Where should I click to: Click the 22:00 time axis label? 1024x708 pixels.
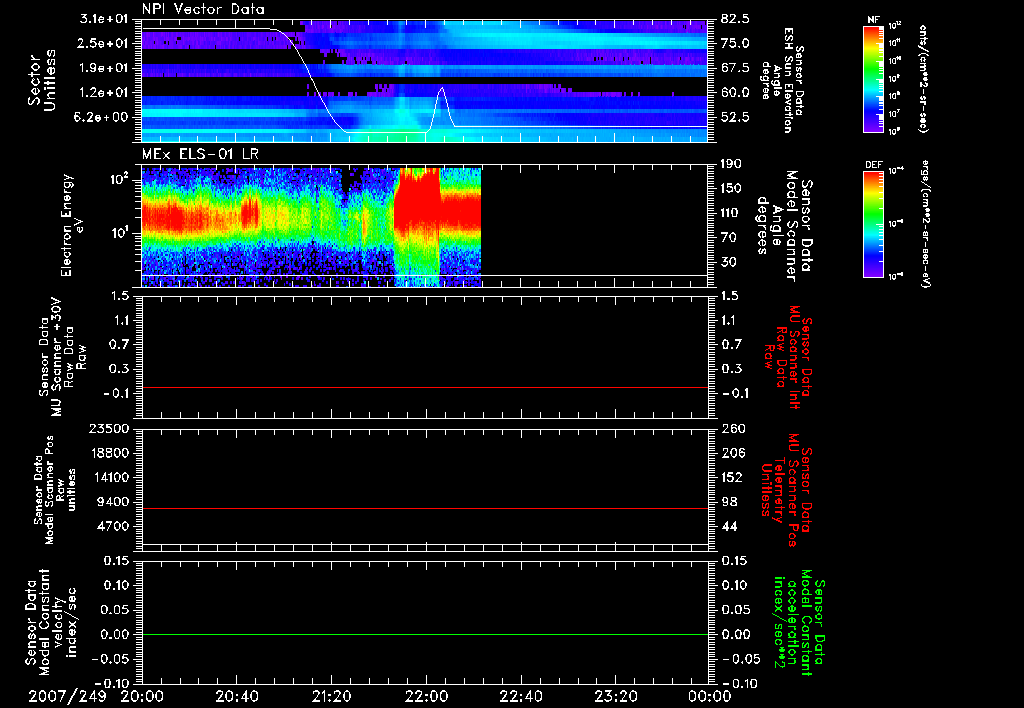[426, 696]
